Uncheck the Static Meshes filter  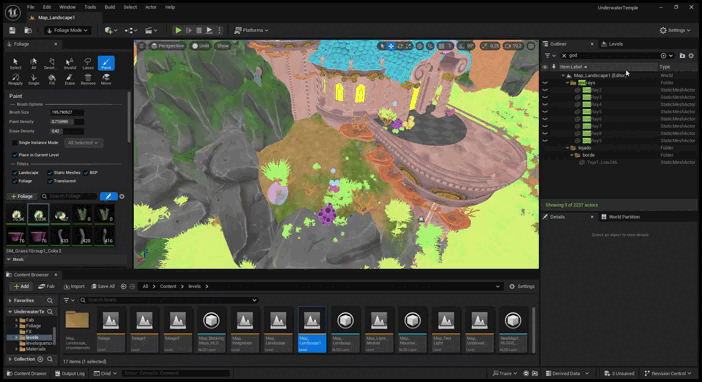pos(50,173)
